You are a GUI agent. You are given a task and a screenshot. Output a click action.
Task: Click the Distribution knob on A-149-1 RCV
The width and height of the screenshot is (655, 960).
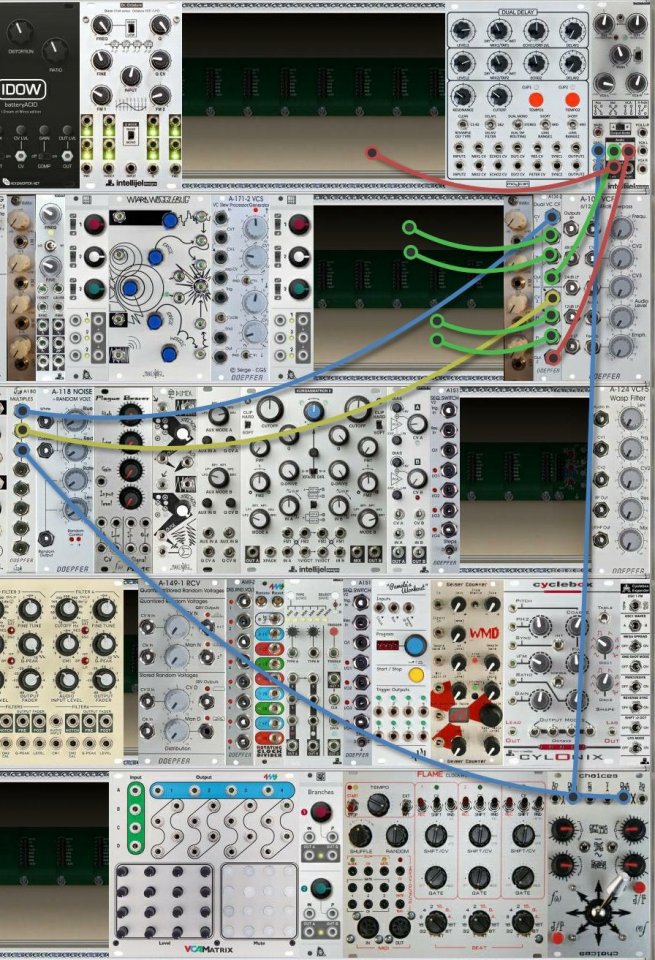[x=176, y=730]
